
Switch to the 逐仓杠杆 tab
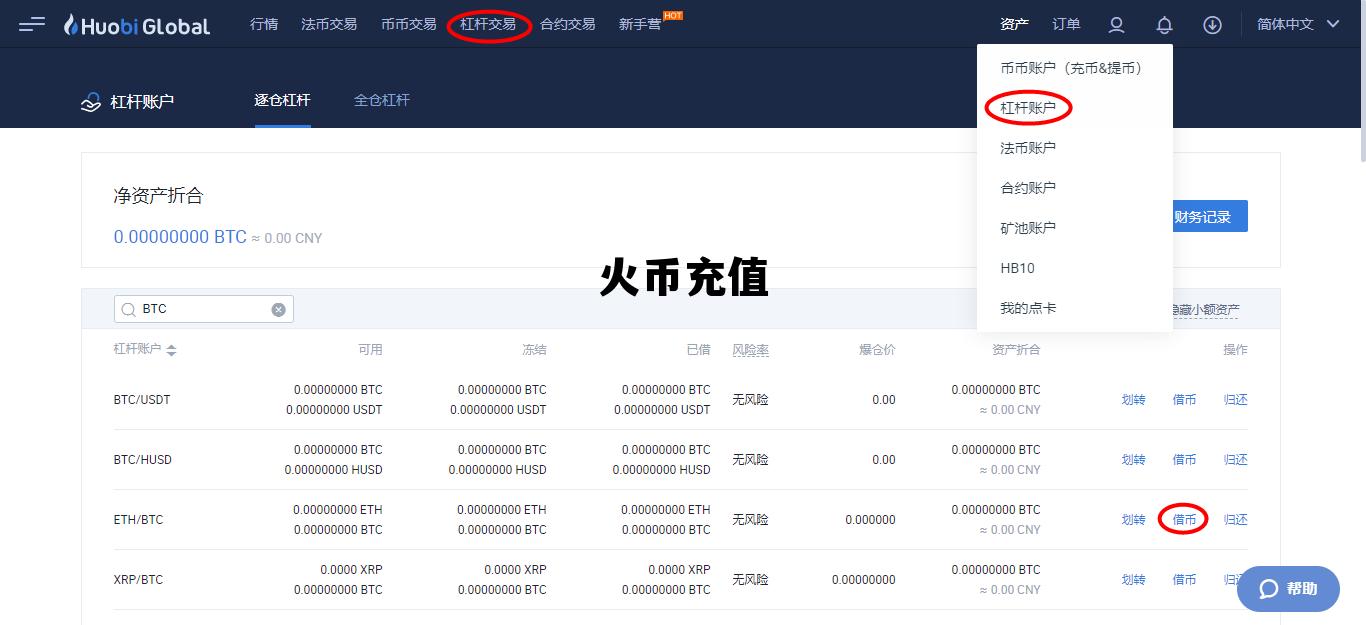click(282, 100)
